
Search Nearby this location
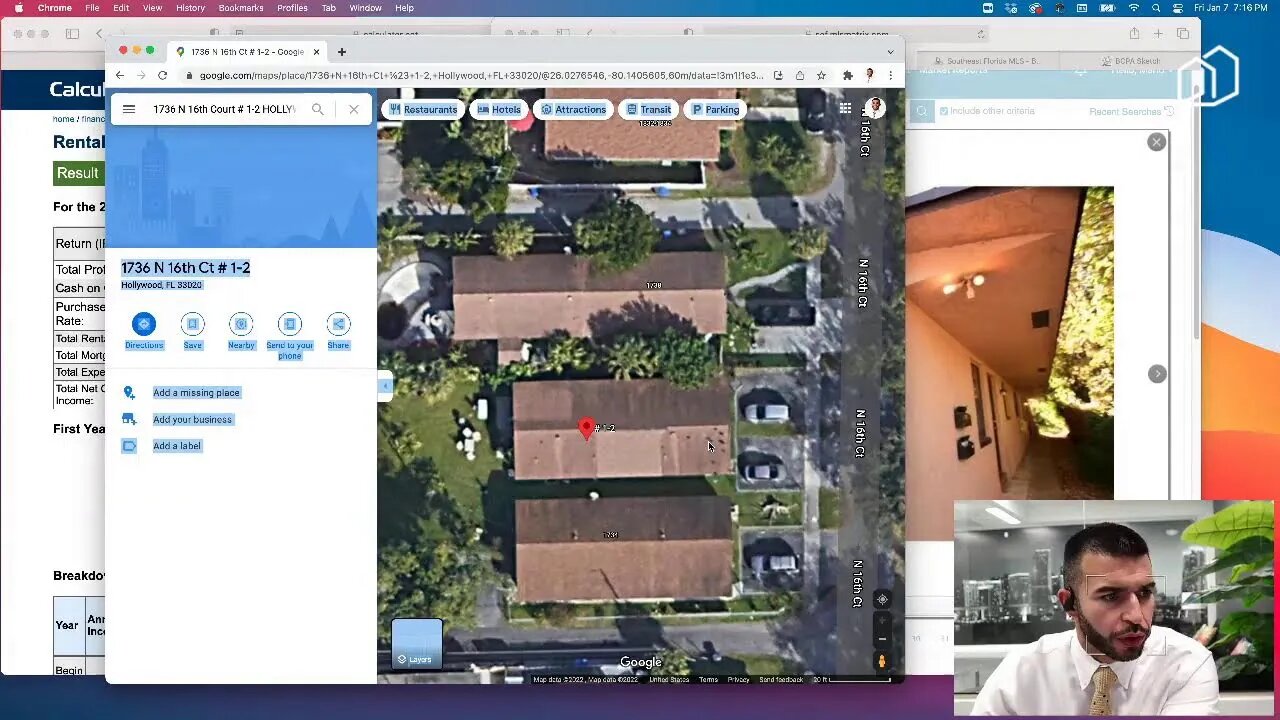coord(241,331)
